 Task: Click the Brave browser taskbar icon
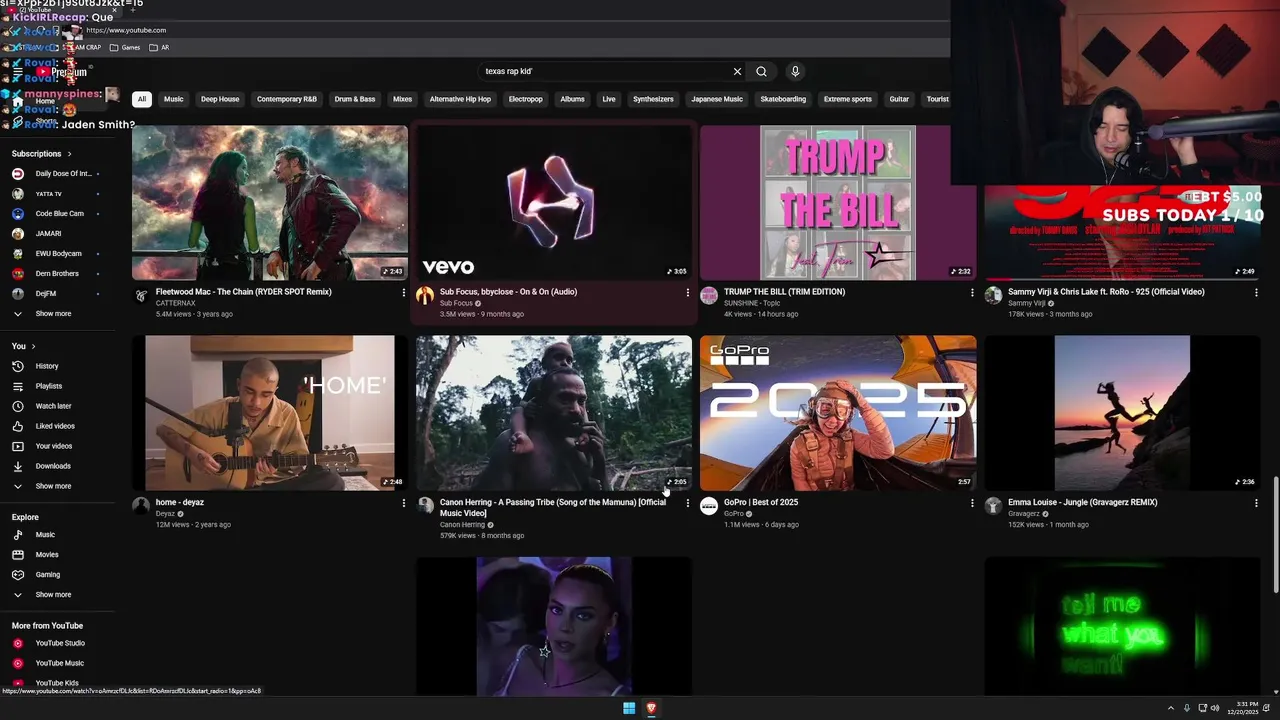coord(651,708)
